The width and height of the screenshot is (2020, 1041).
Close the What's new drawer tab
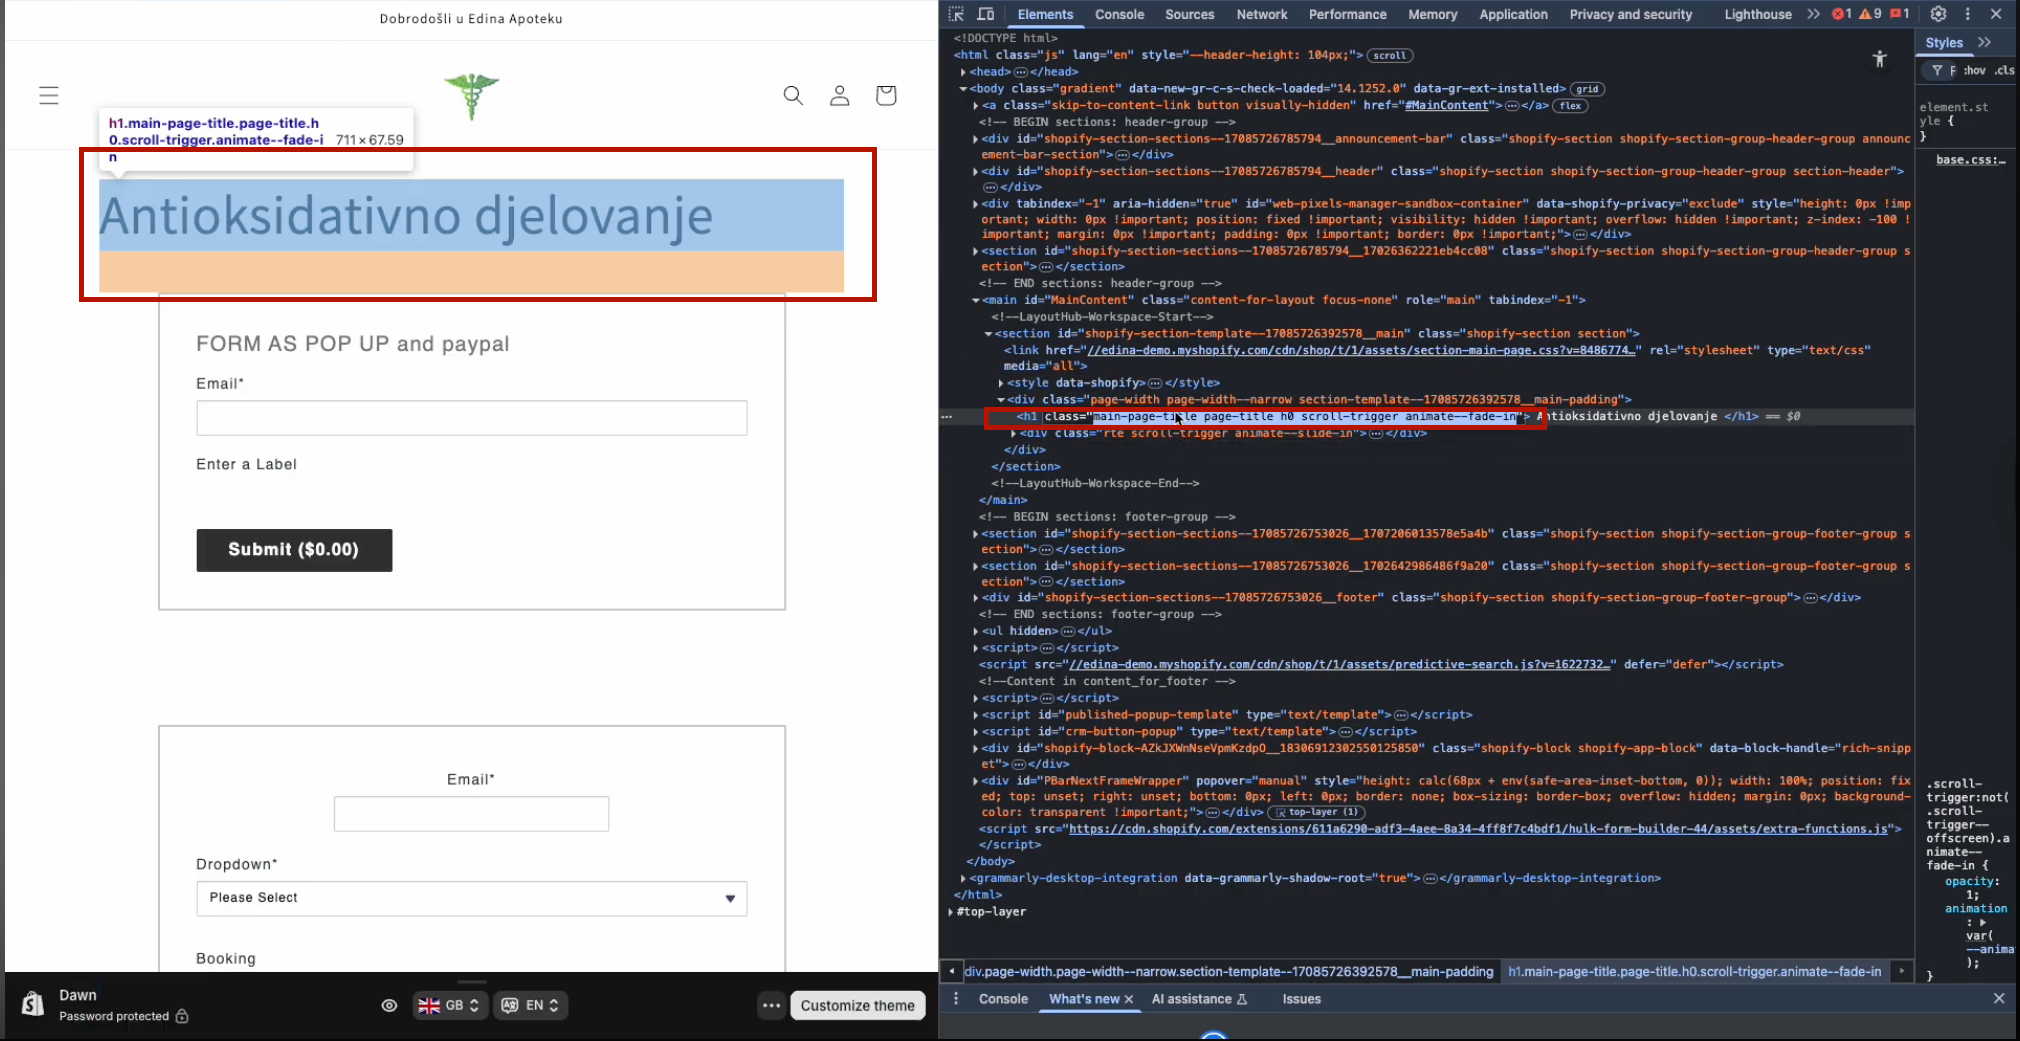coord(1129,999)
